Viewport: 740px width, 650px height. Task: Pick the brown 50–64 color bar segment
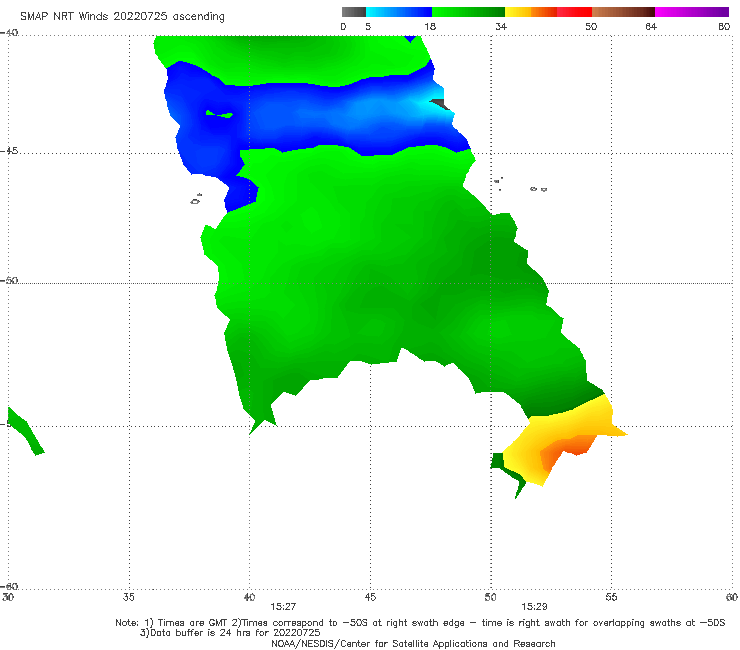pyautogui.click(x=623, y=12)
